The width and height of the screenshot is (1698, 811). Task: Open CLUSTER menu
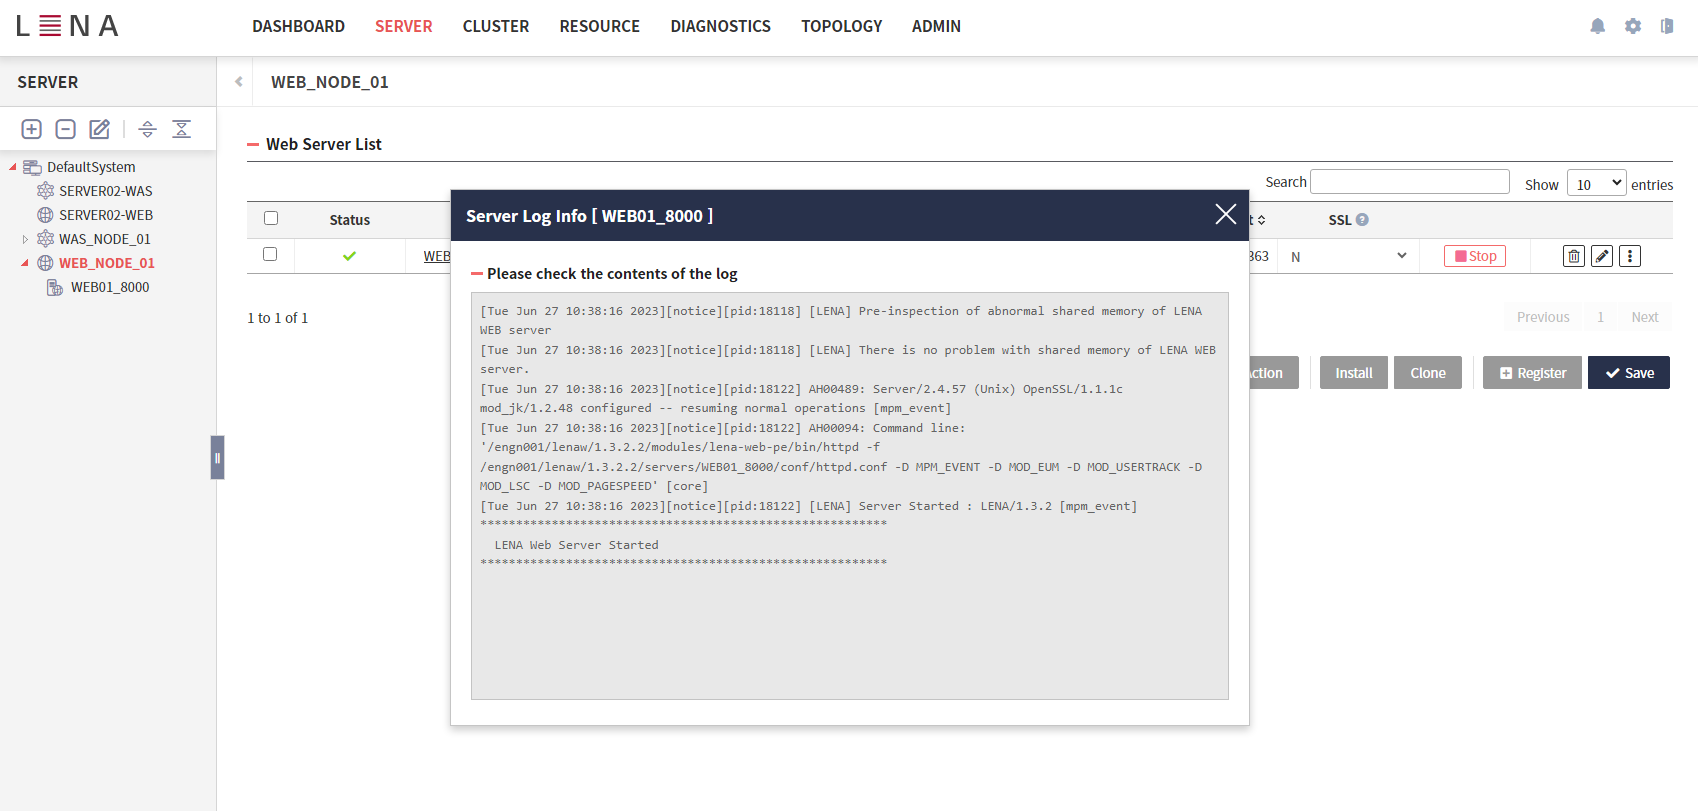click(496, 26)
